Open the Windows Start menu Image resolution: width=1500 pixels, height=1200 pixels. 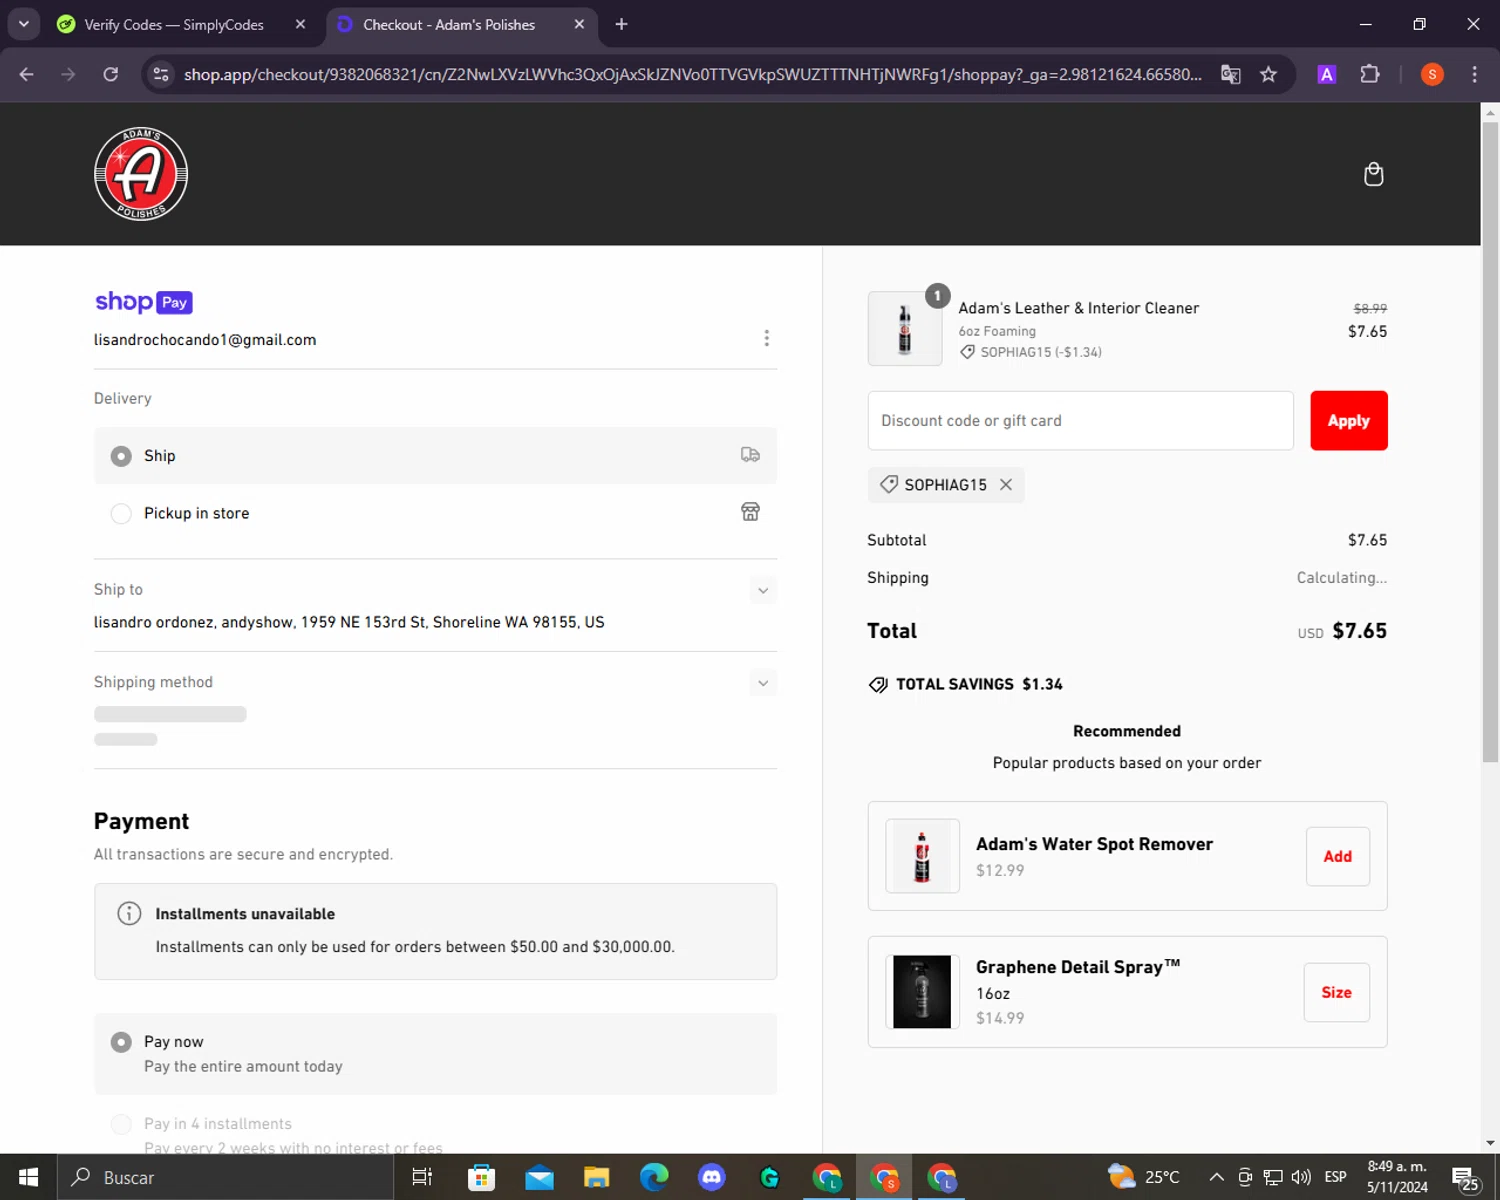coord(28,1177)
